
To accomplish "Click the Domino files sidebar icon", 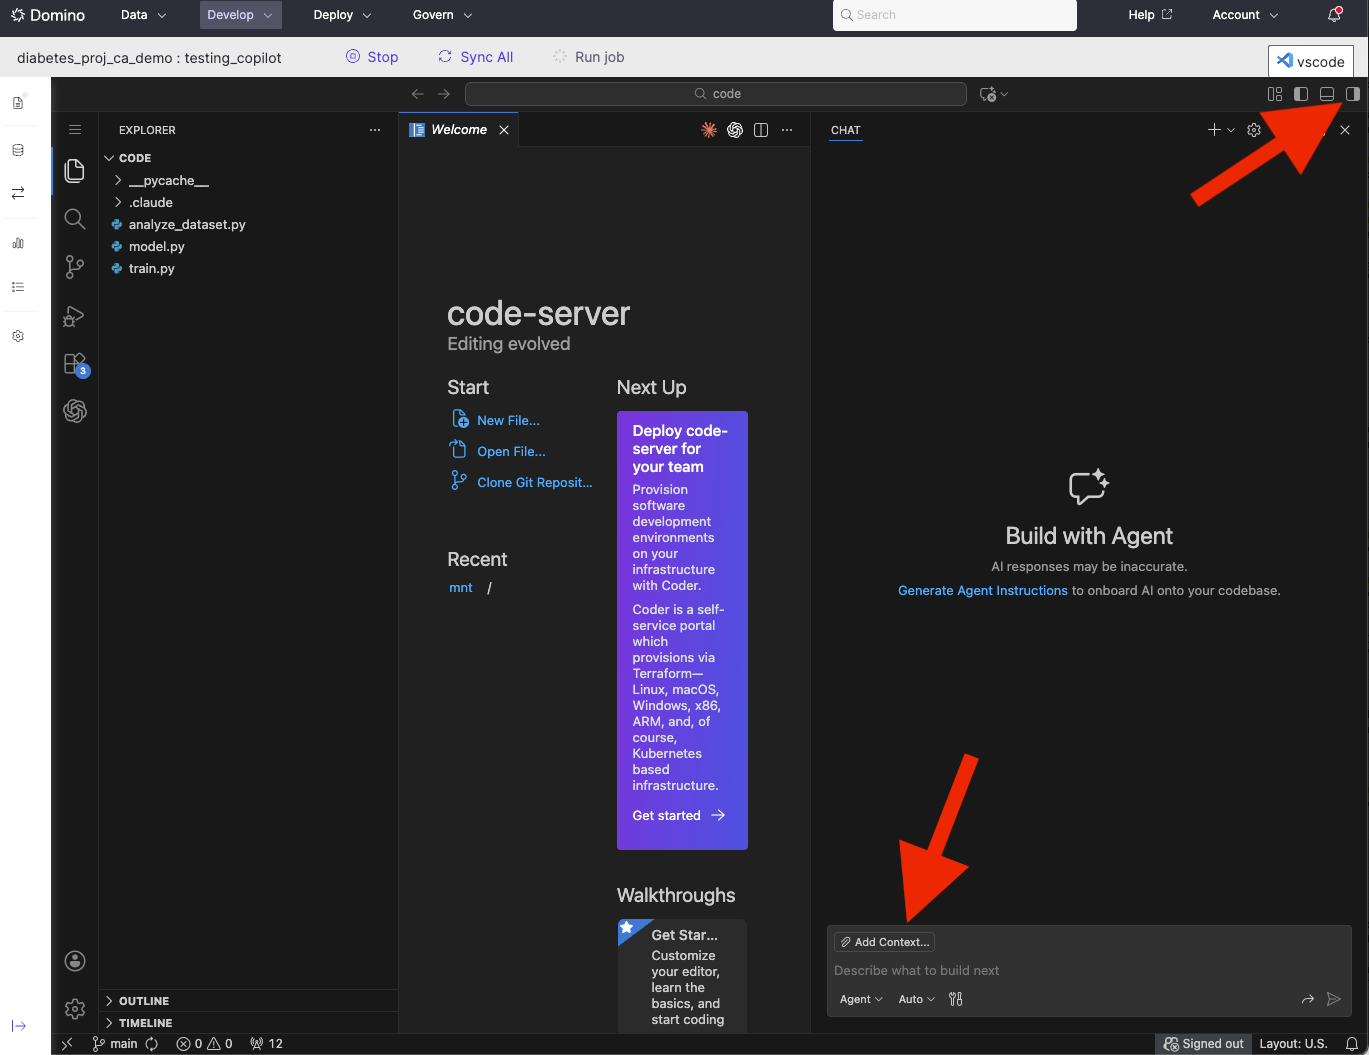I will [18, 103].
